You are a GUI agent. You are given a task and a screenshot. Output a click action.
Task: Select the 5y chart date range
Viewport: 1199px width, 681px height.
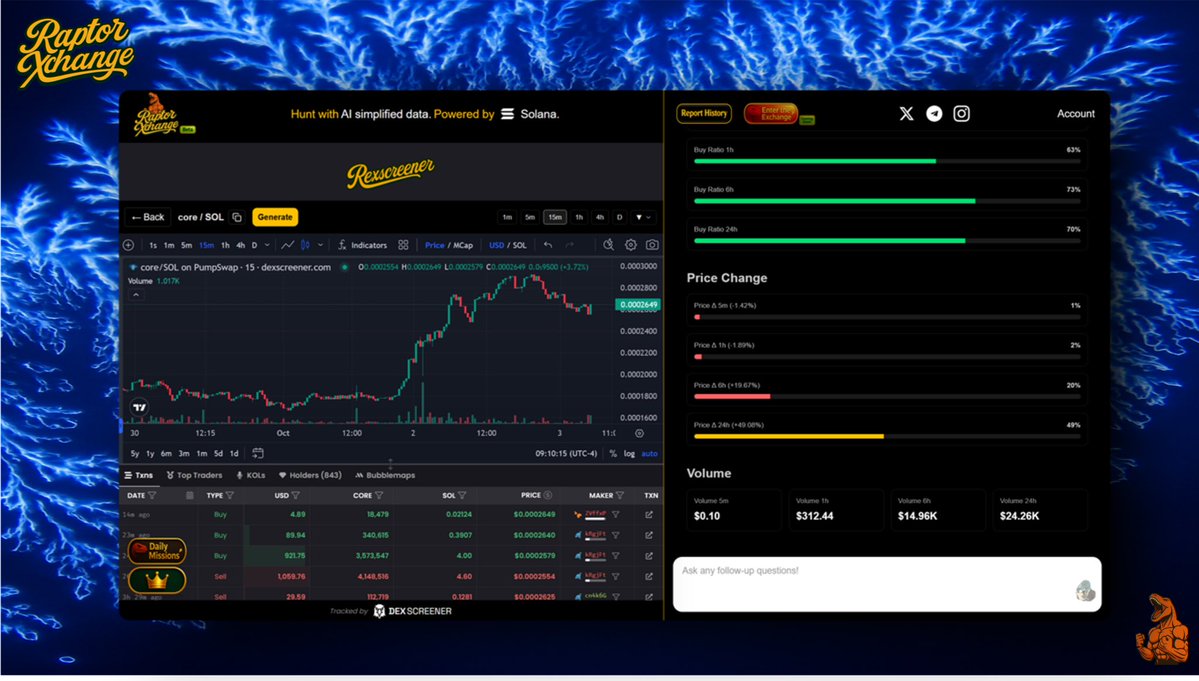coord(135,453)
